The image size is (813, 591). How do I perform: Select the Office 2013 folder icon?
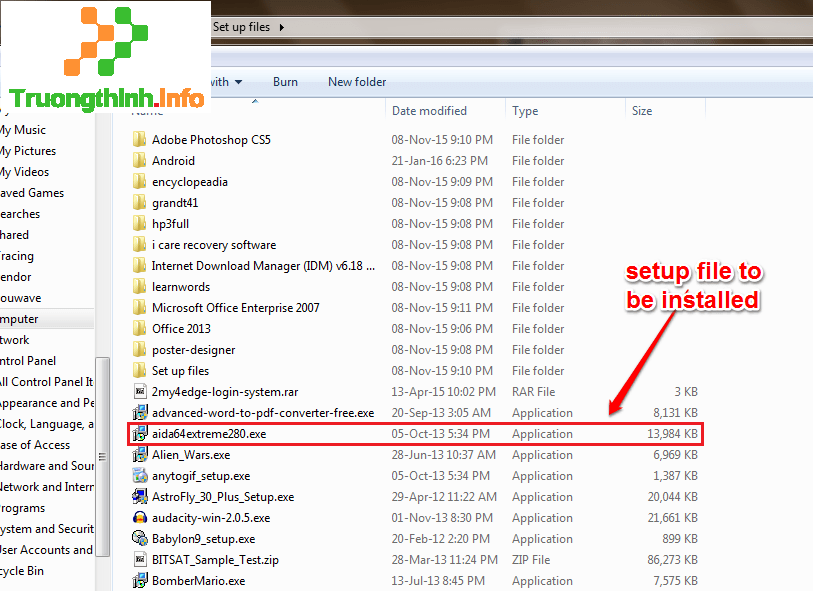click(139, 329)
